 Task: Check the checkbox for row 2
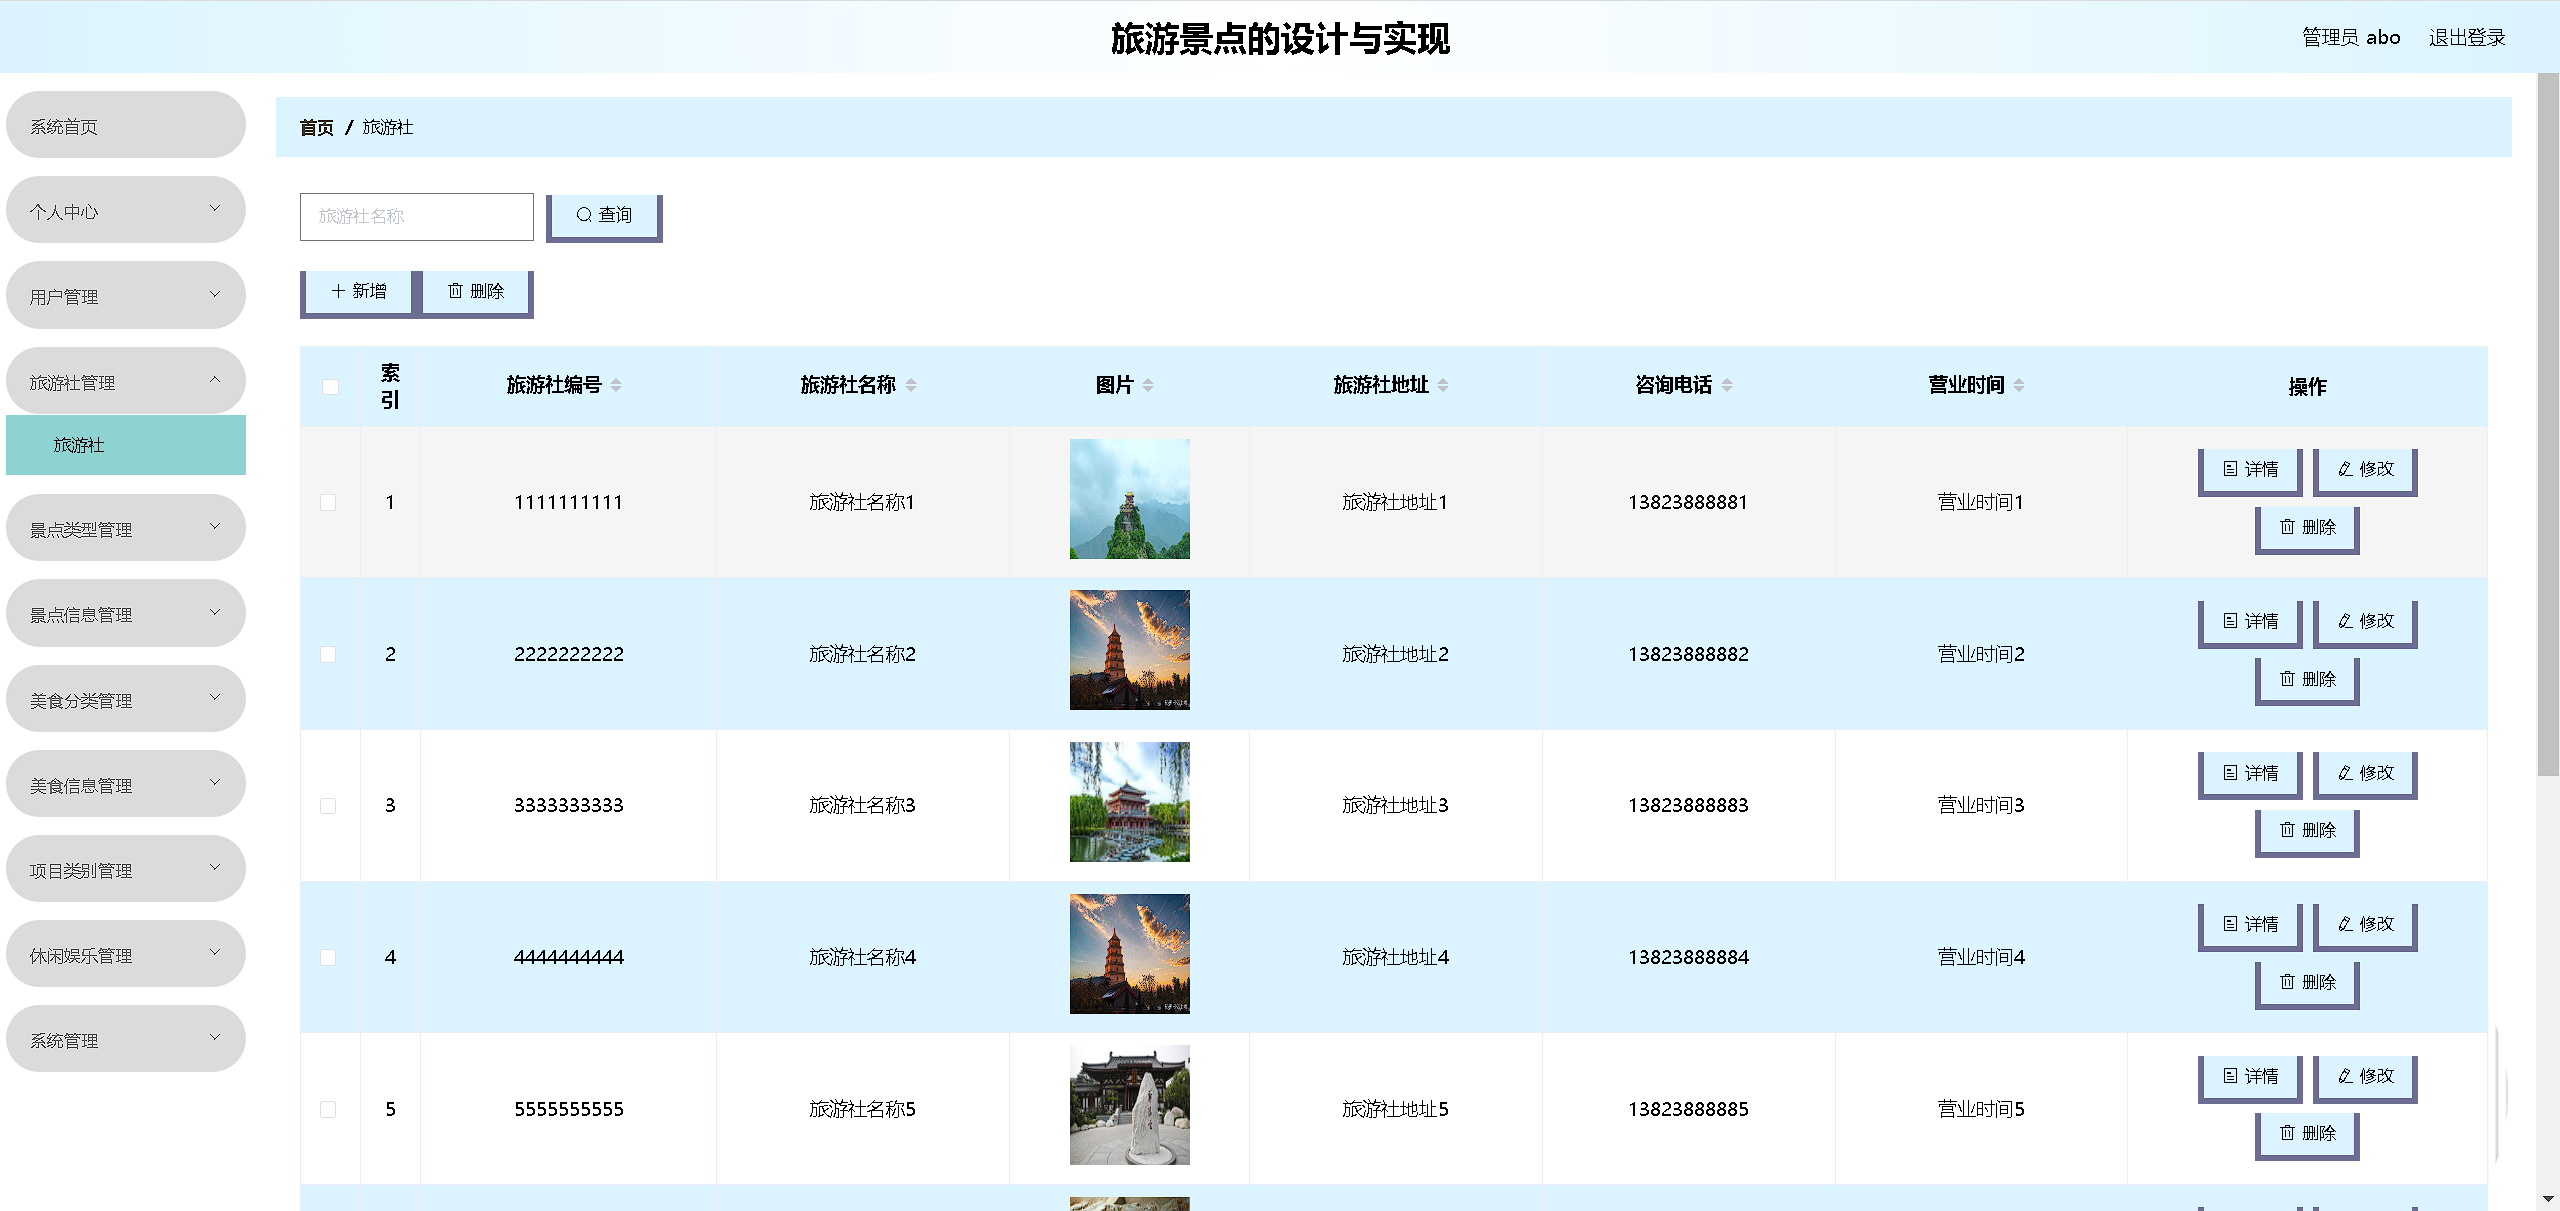tap(328, 655)
